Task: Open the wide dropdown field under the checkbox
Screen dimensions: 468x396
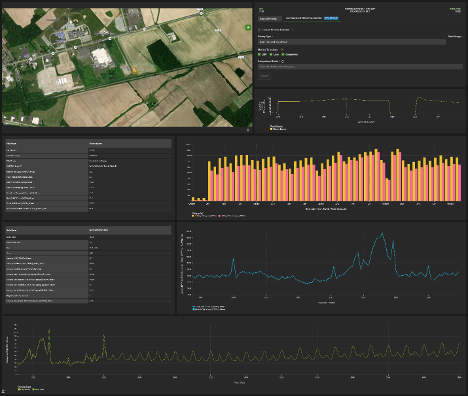Action: pos(352,42)
